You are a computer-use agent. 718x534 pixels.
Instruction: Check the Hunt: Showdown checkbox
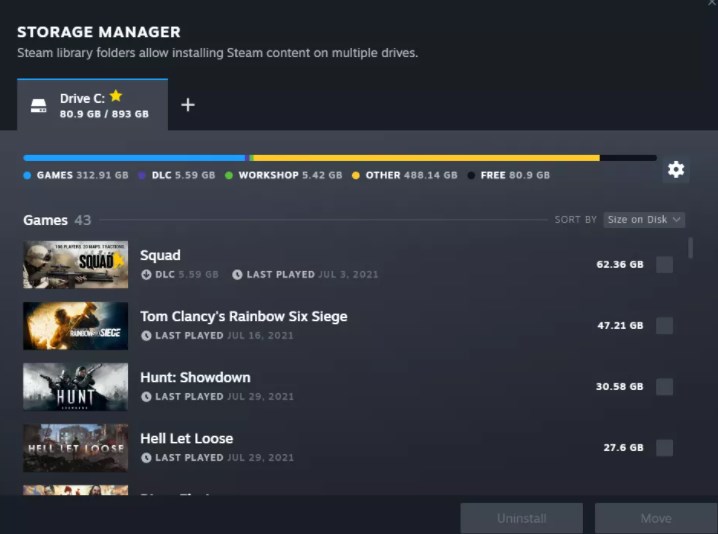point(664,387)
